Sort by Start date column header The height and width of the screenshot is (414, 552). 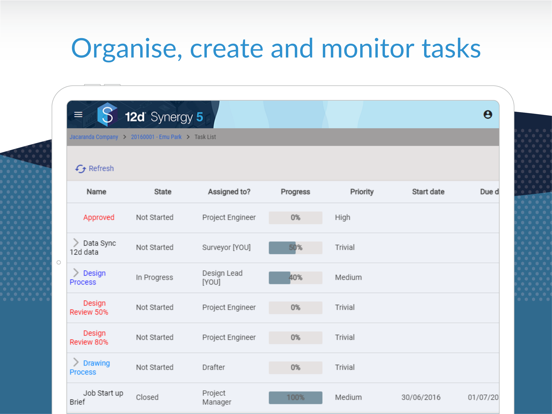coord(428,192)
